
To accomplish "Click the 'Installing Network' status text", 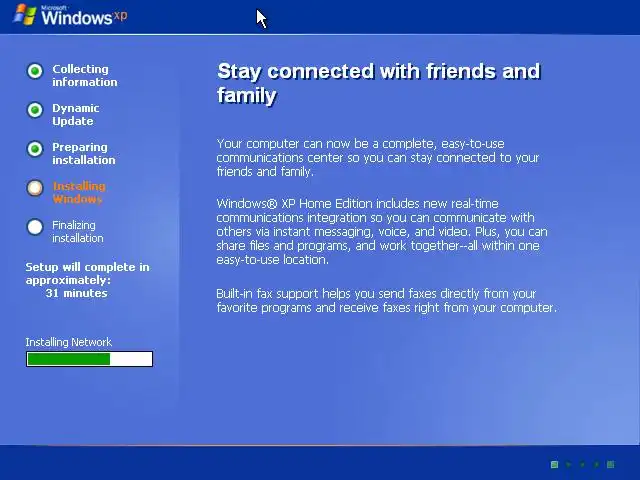I will 69,342.
